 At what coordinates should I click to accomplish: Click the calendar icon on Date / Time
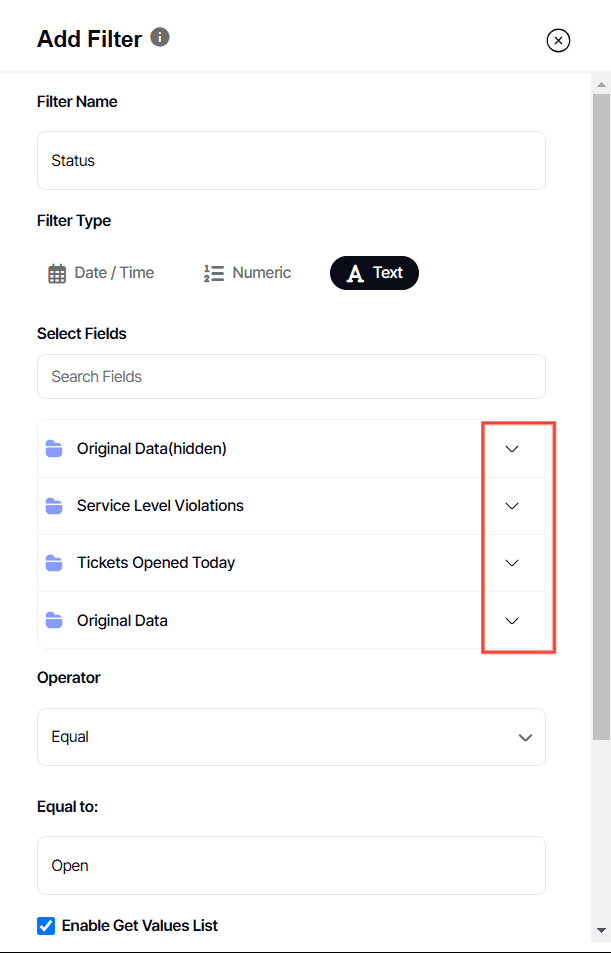(x=57, y=272)
